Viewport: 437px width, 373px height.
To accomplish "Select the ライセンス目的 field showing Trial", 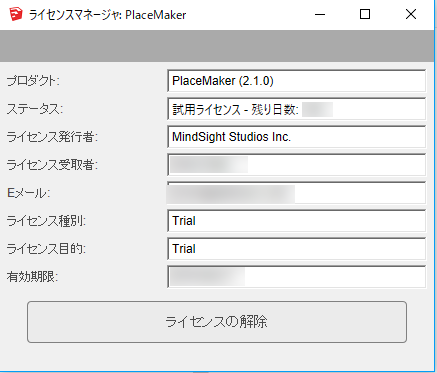I will click(x=296, y=249).
